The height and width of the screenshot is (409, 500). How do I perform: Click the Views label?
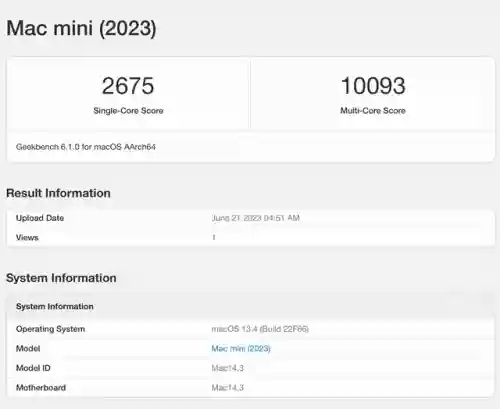(x=27, y=238)
